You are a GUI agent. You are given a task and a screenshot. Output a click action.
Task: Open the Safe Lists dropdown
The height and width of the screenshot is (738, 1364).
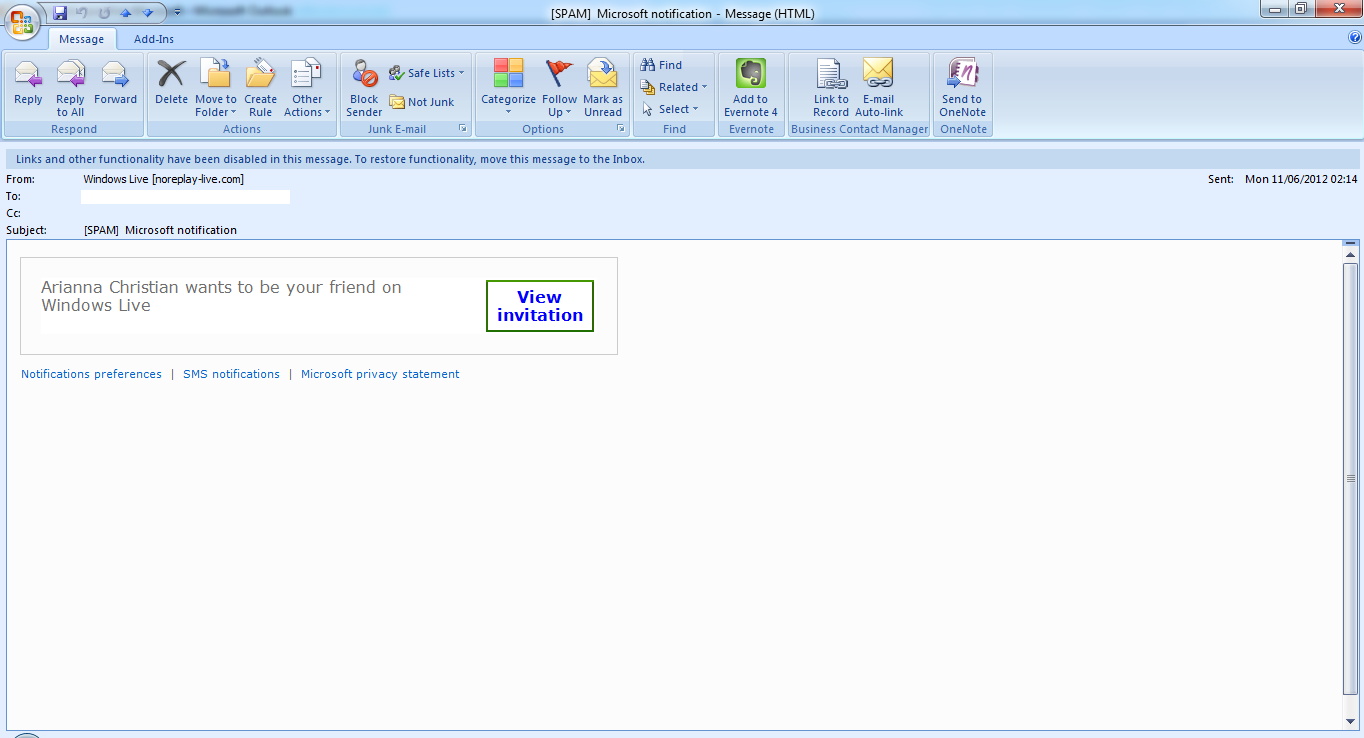[427, 73]
